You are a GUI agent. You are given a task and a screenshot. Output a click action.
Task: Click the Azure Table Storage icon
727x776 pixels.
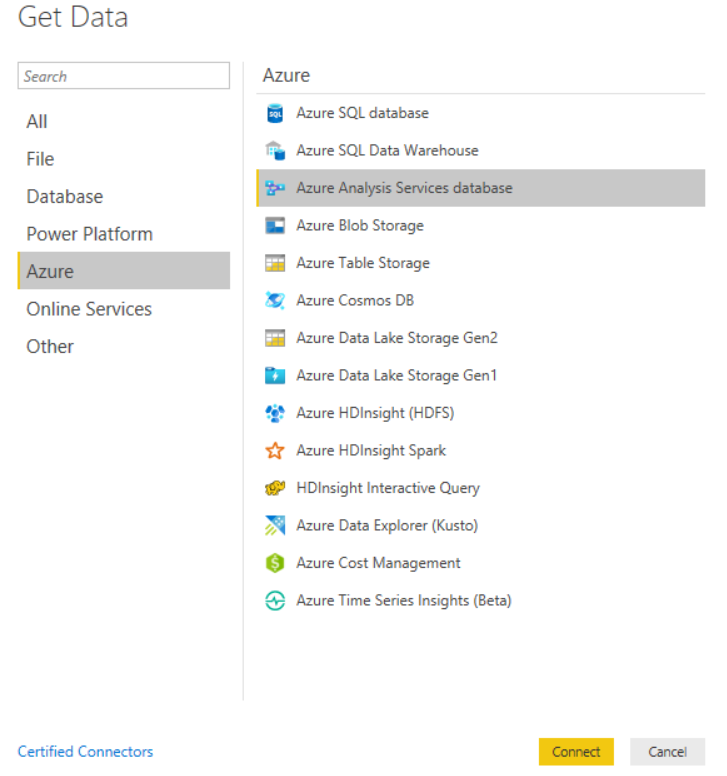275,263
